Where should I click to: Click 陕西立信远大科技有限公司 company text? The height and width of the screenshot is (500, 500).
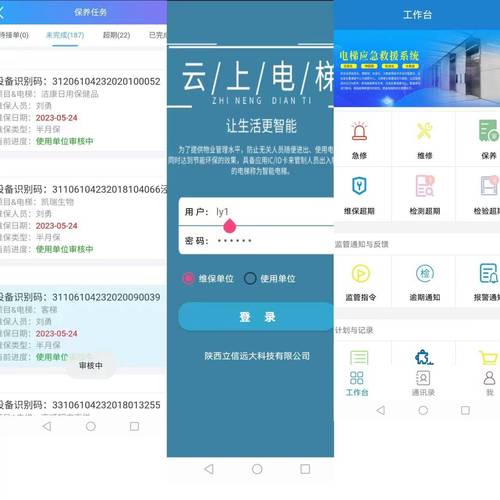point(257,356)
